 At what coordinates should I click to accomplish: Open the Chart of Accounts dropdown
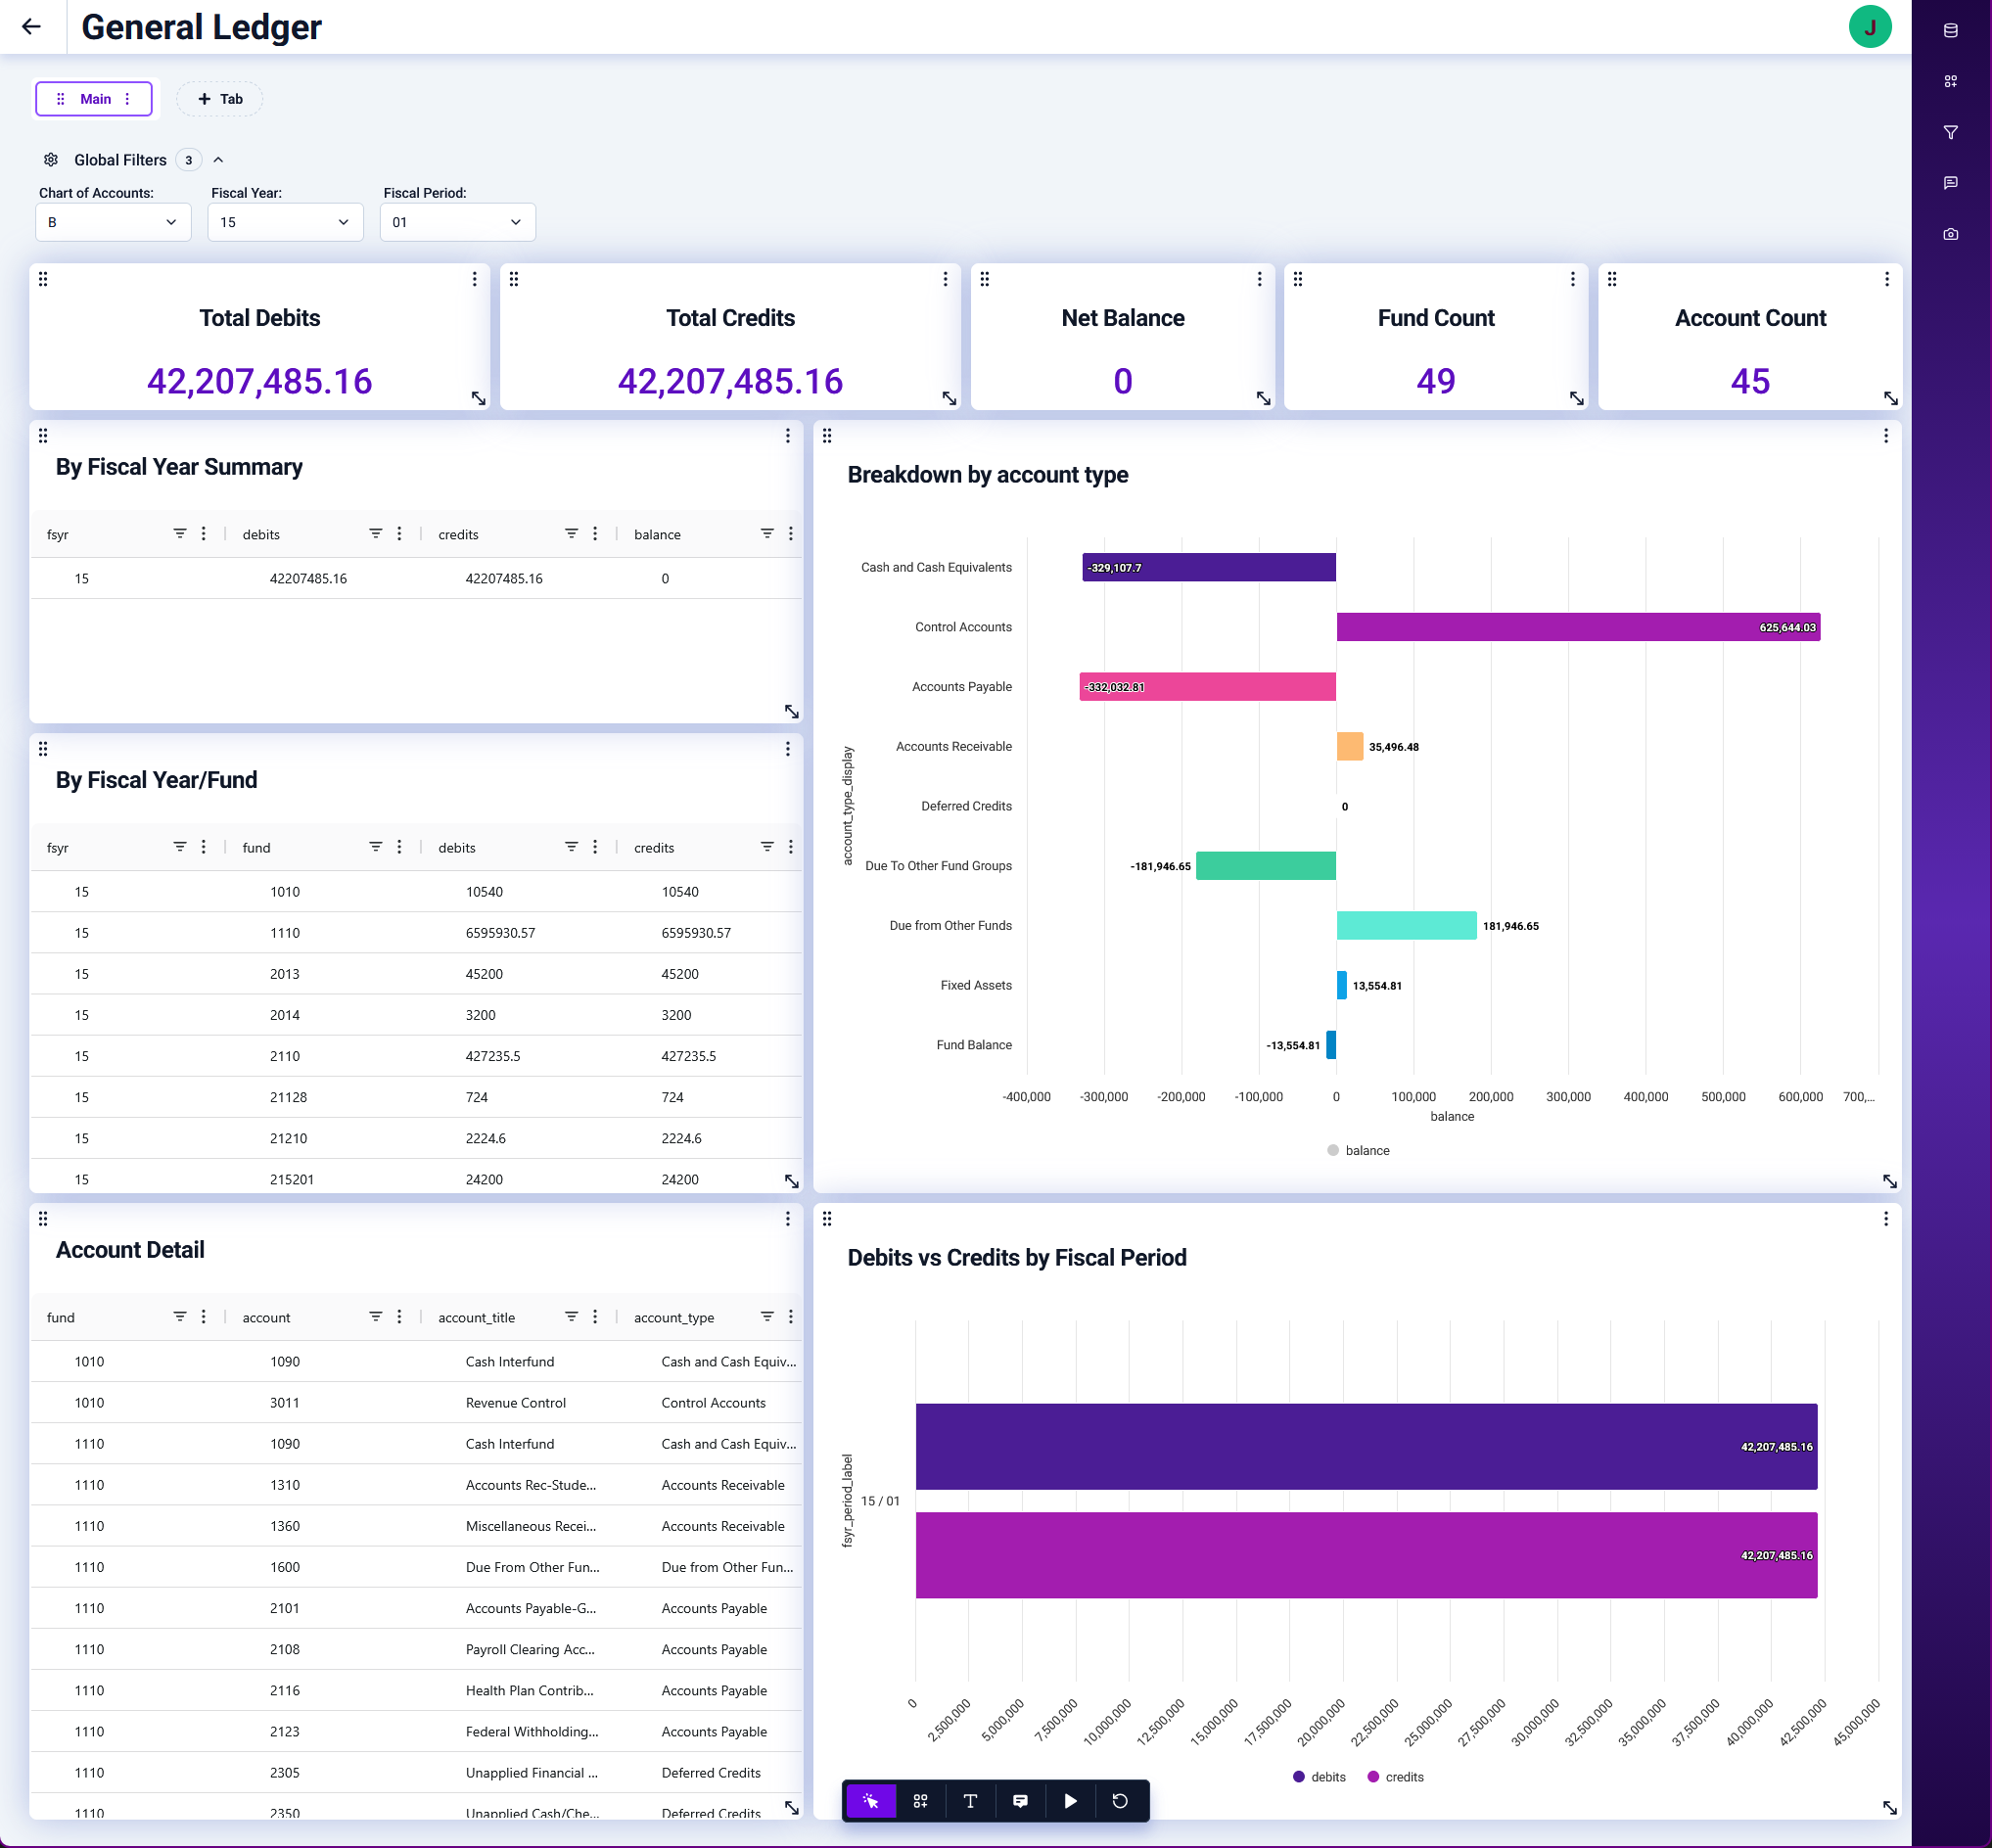[113, 222]
